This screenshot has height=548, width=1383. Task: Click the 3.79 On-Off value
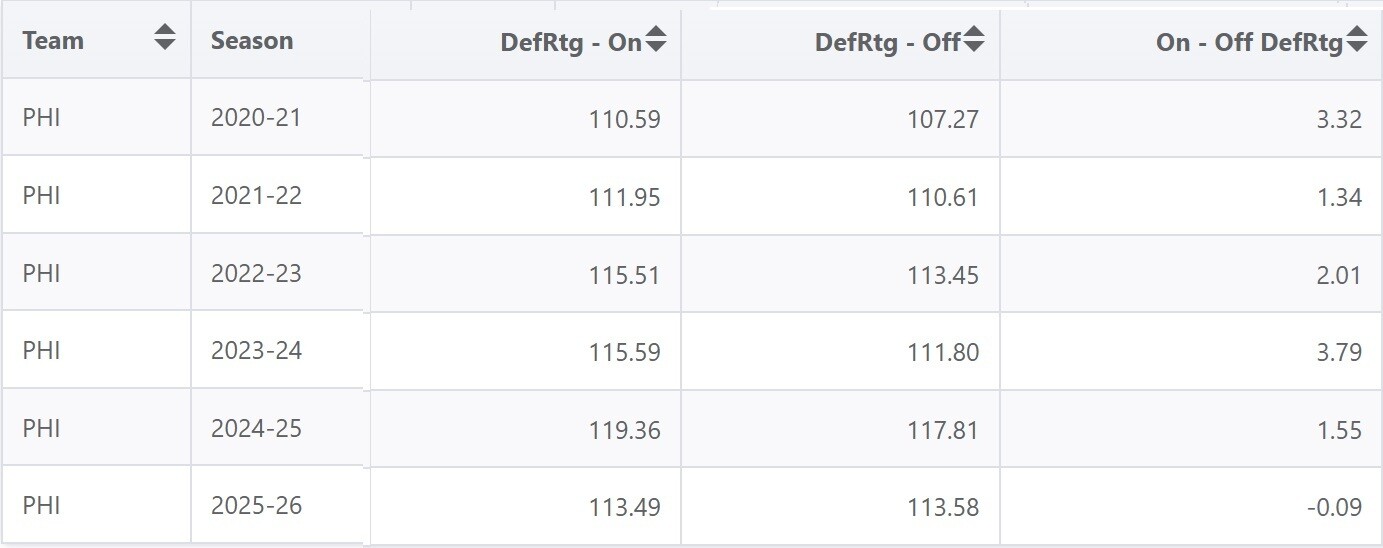click(1340, 352)
